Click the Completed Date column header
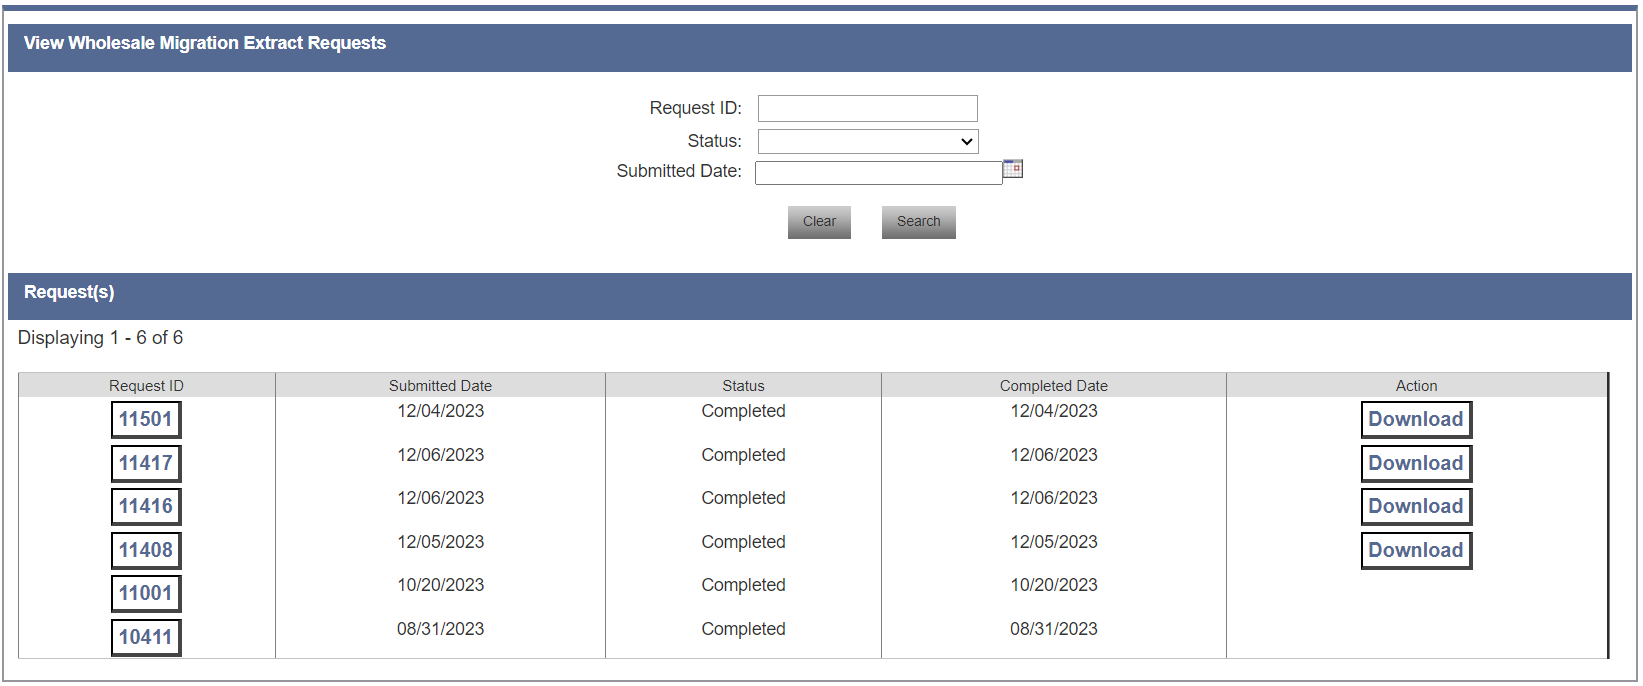The width and height of the screenshot is (1643, 686). (1053, 386)
